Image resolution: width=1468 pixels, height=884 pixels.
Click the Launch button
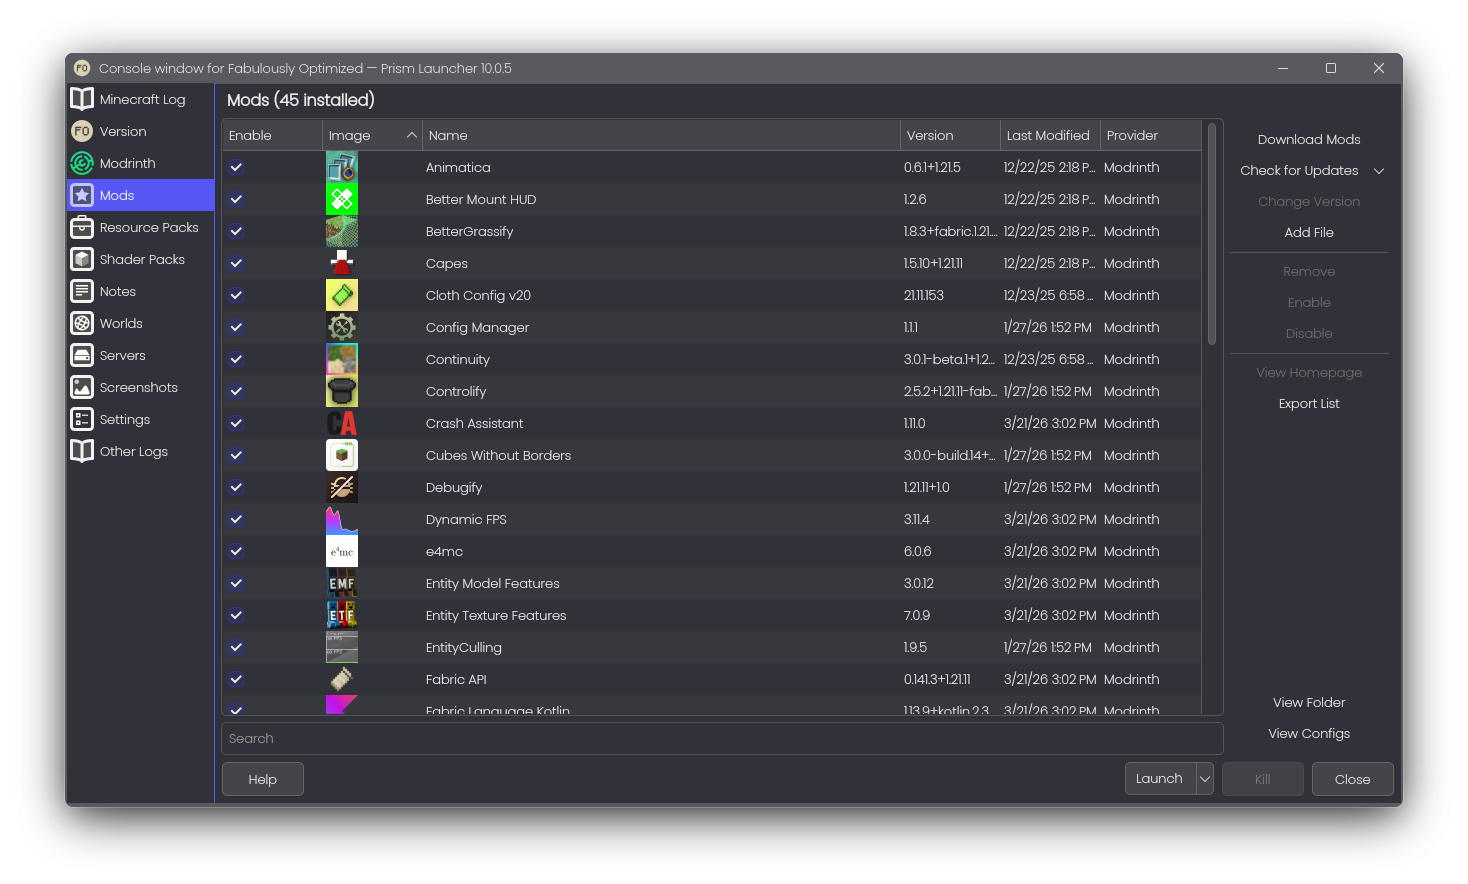coord(1160,779)
